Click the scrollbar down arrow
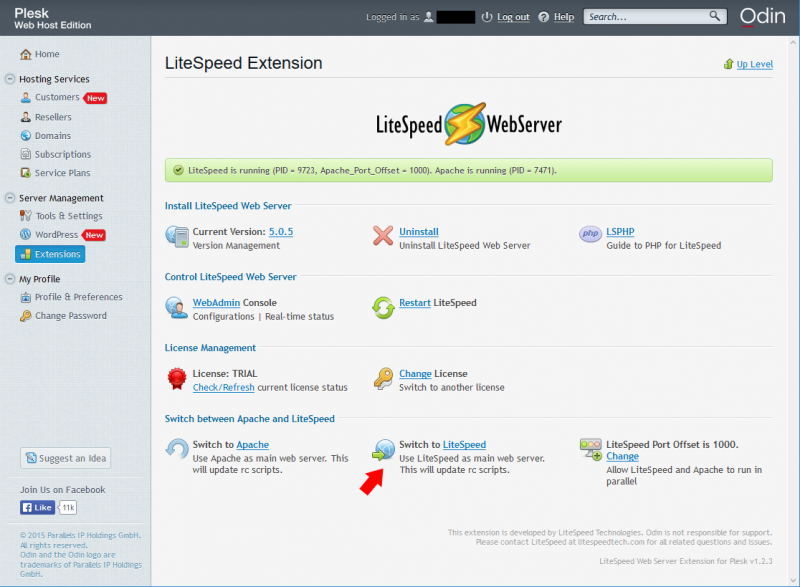800x587 pixels. pos(793,580)
